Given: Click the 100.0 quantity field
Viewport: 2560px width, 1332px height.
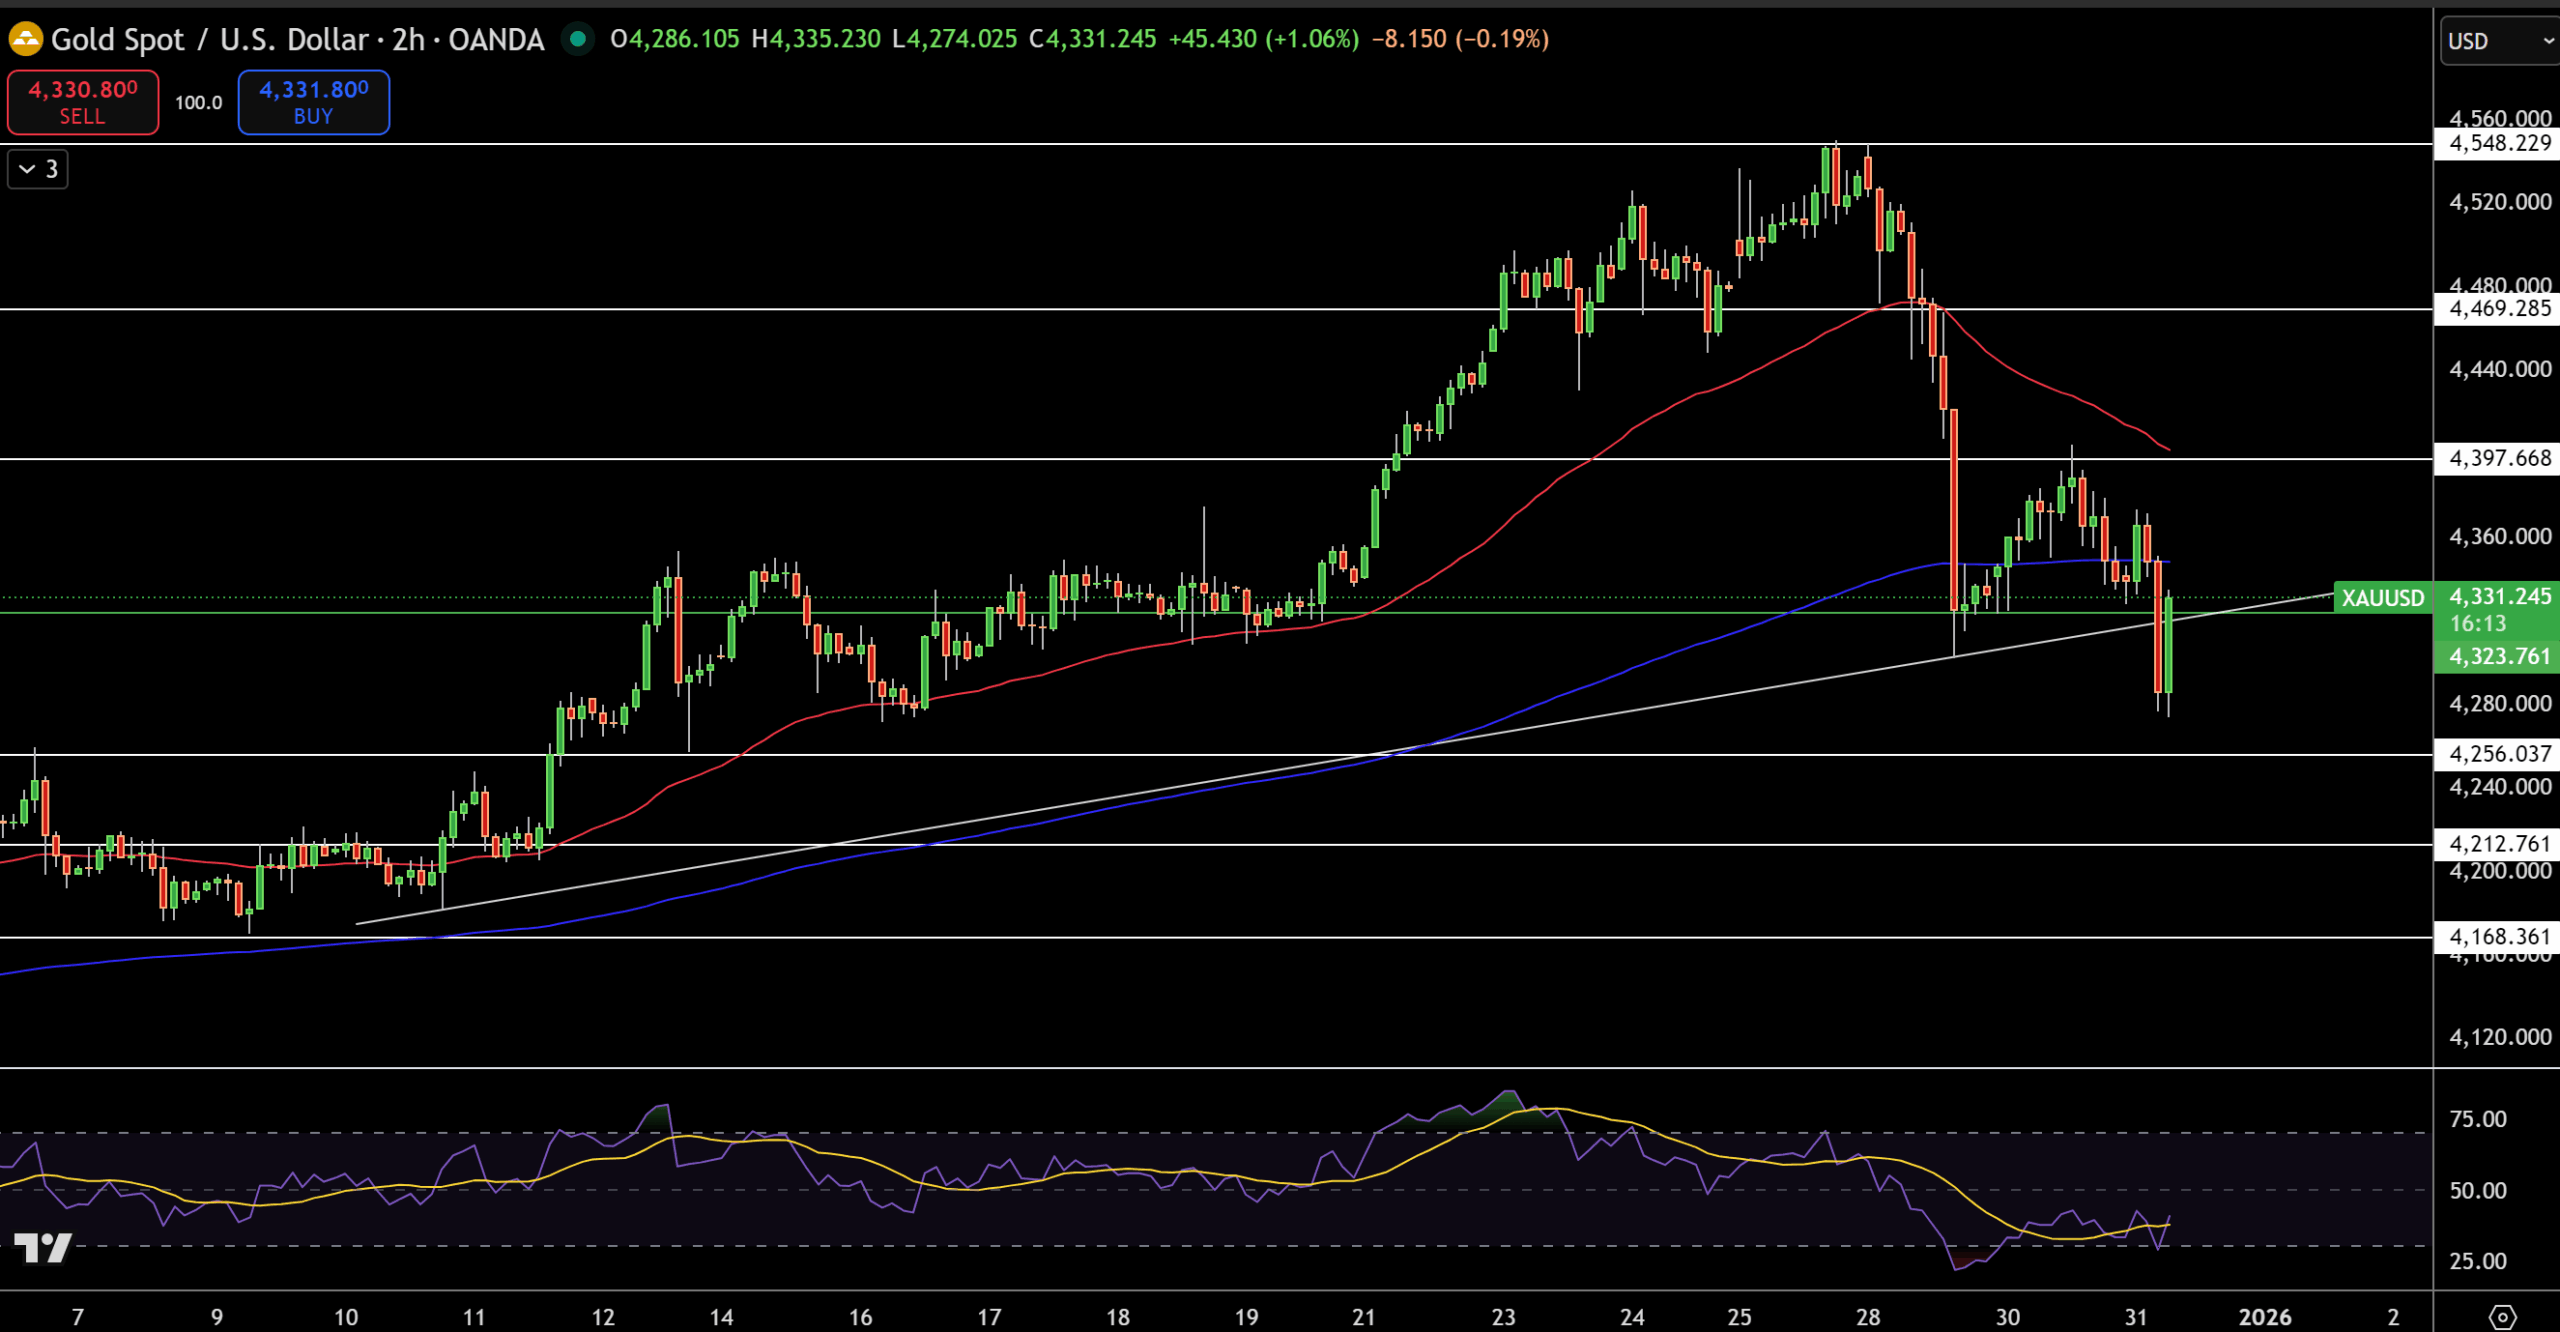Looking at the screenshot, I should pos(198,102).
